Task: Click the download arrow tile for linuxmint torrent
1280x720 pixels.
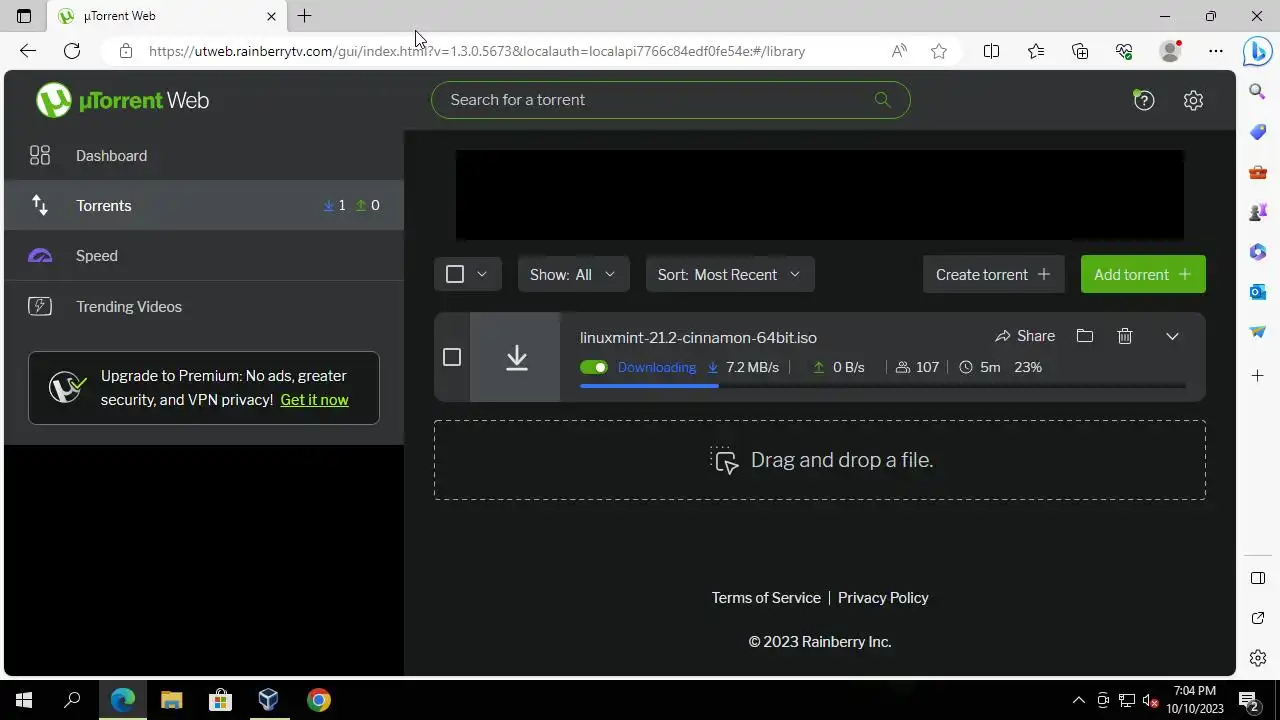Action: click(516, 357)
